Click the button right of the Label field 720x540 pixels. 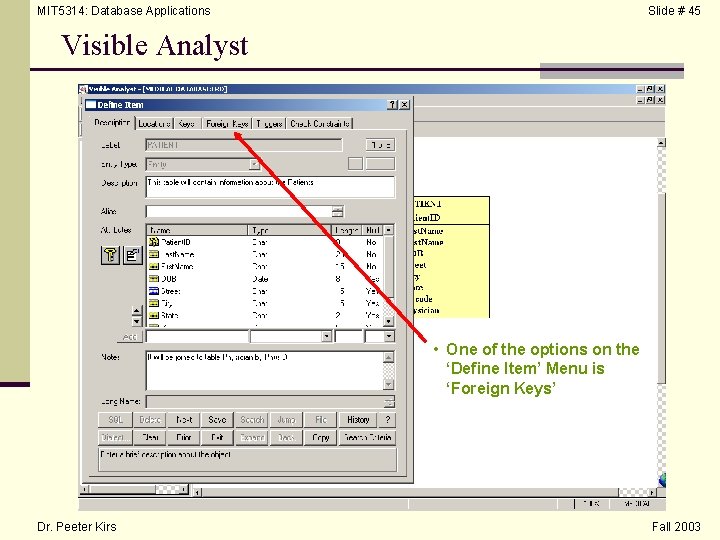pyautogui.click(x=380, y=145)
